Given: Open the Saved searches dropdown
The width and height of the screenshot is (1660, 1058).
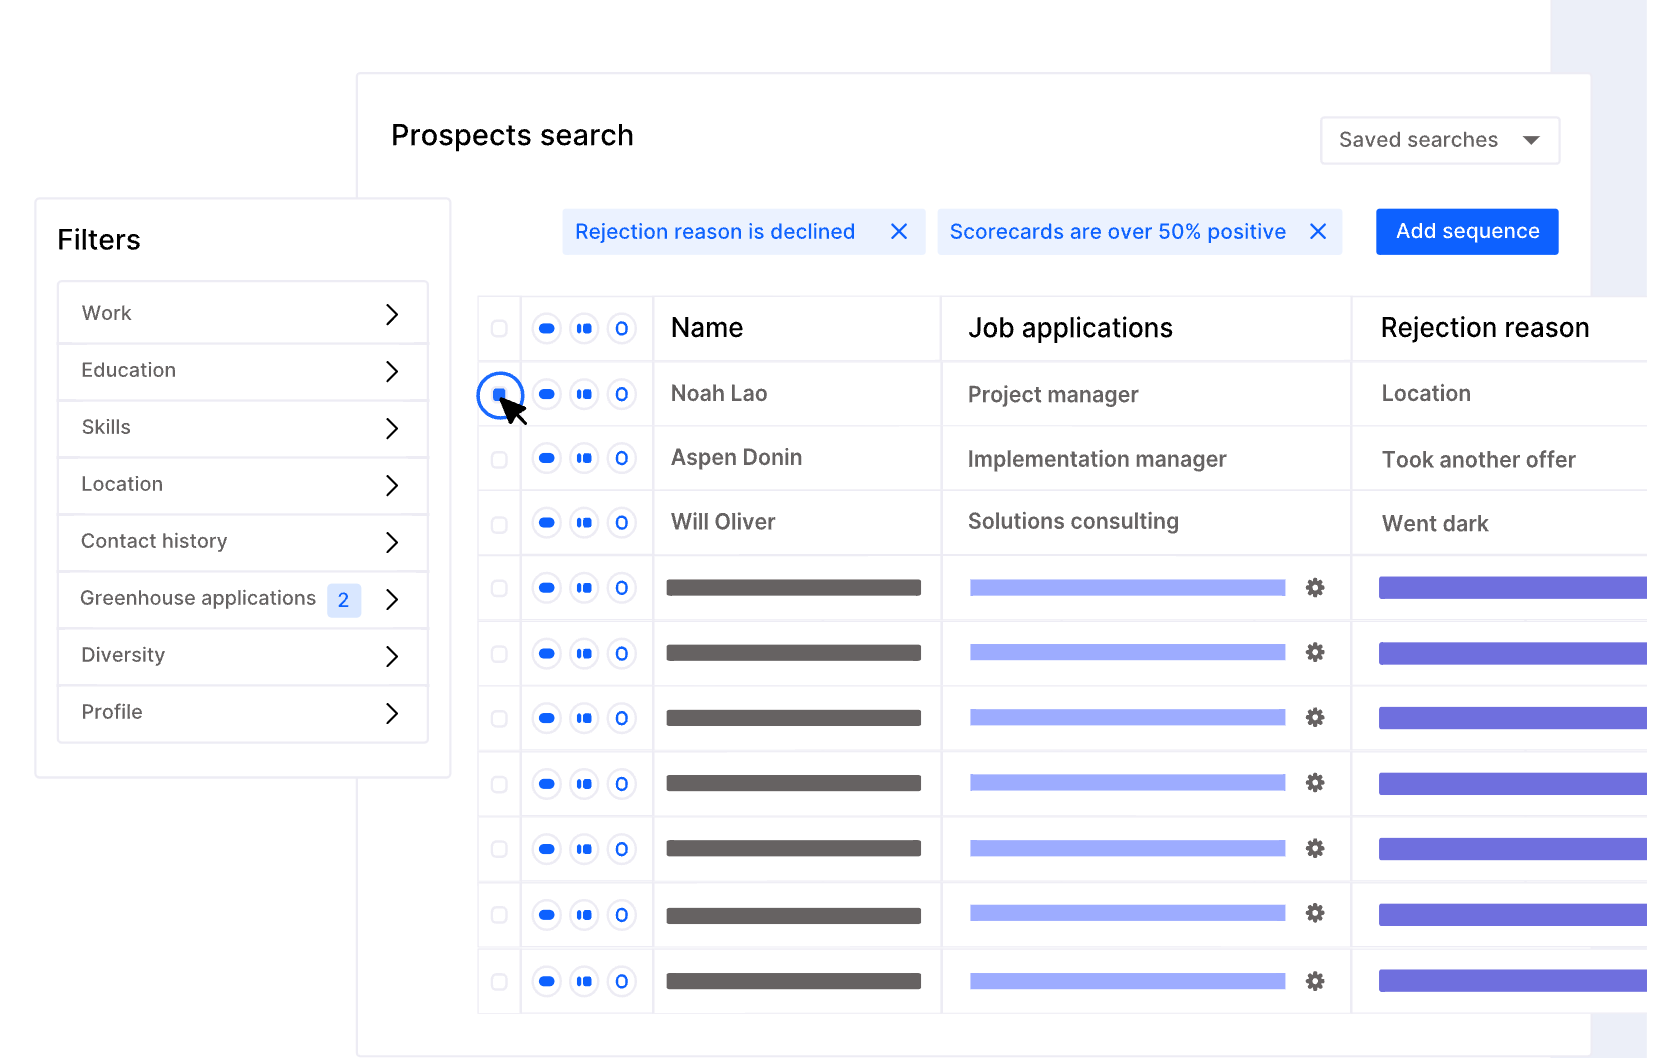Looking at the screenshot, I should [1439, 140].
